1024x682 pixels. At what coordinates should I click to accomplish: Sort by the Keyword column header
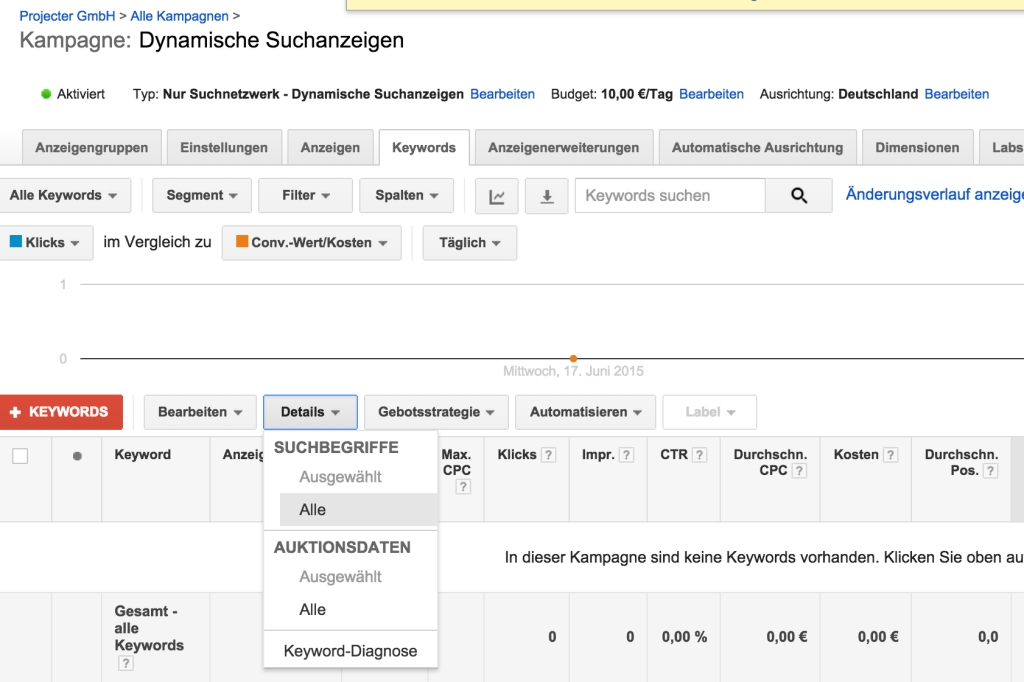point(142,455)
